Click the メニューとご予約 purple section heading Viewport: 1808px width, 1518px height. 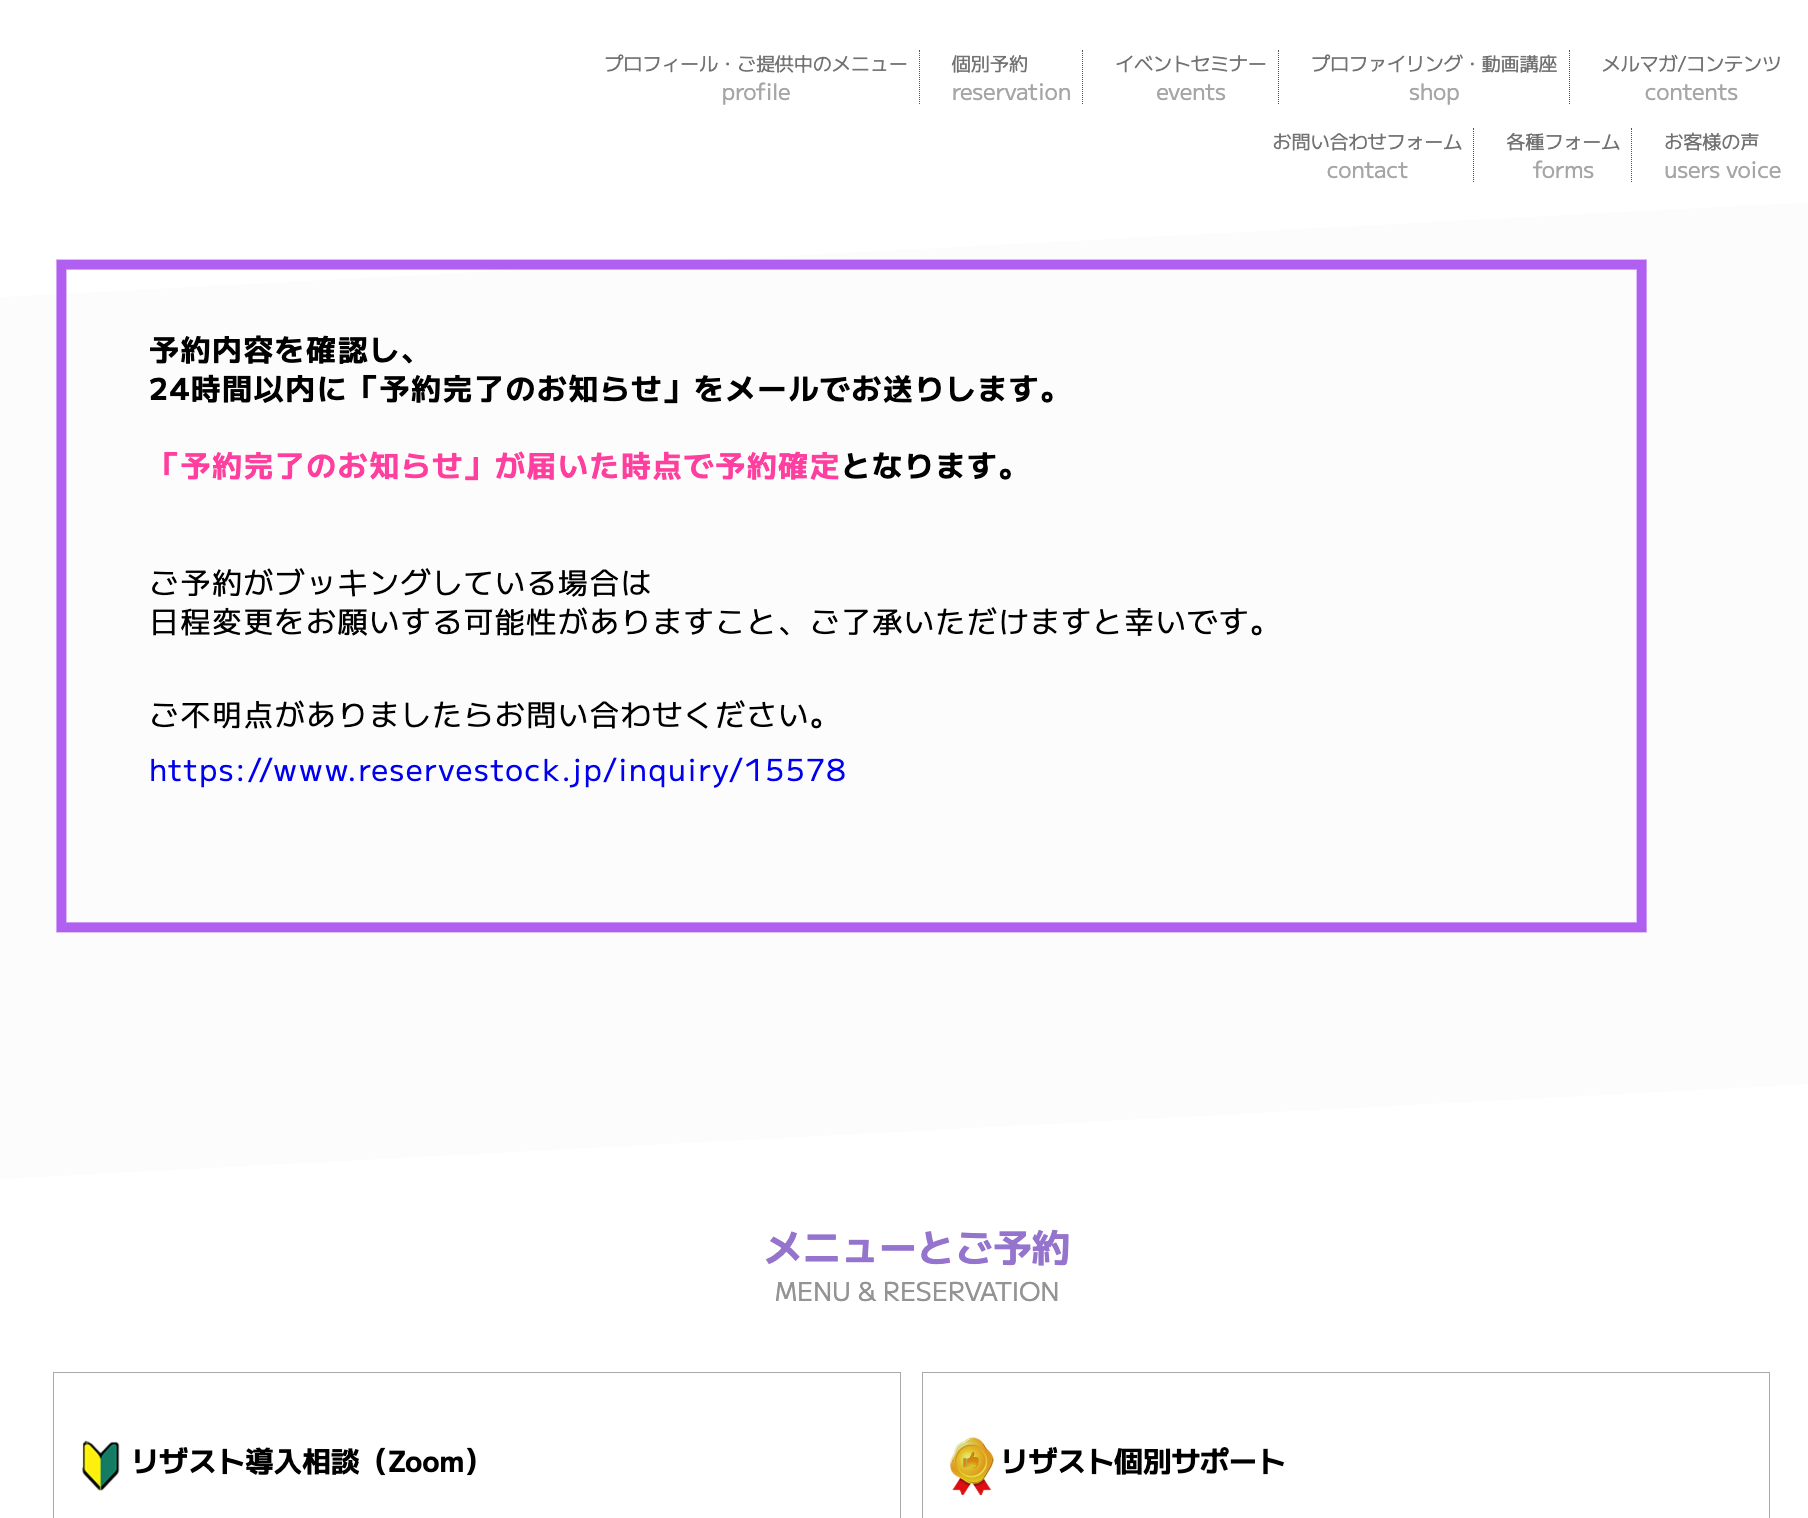point(916,1248)
